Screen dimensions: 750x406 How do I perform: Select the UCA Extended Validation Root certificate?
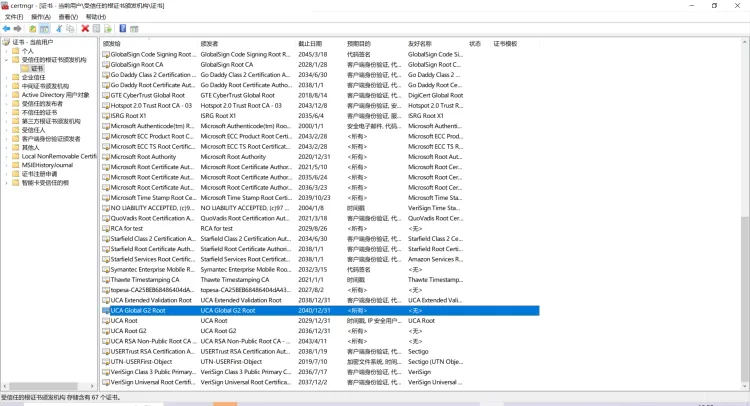click(150, 300)
